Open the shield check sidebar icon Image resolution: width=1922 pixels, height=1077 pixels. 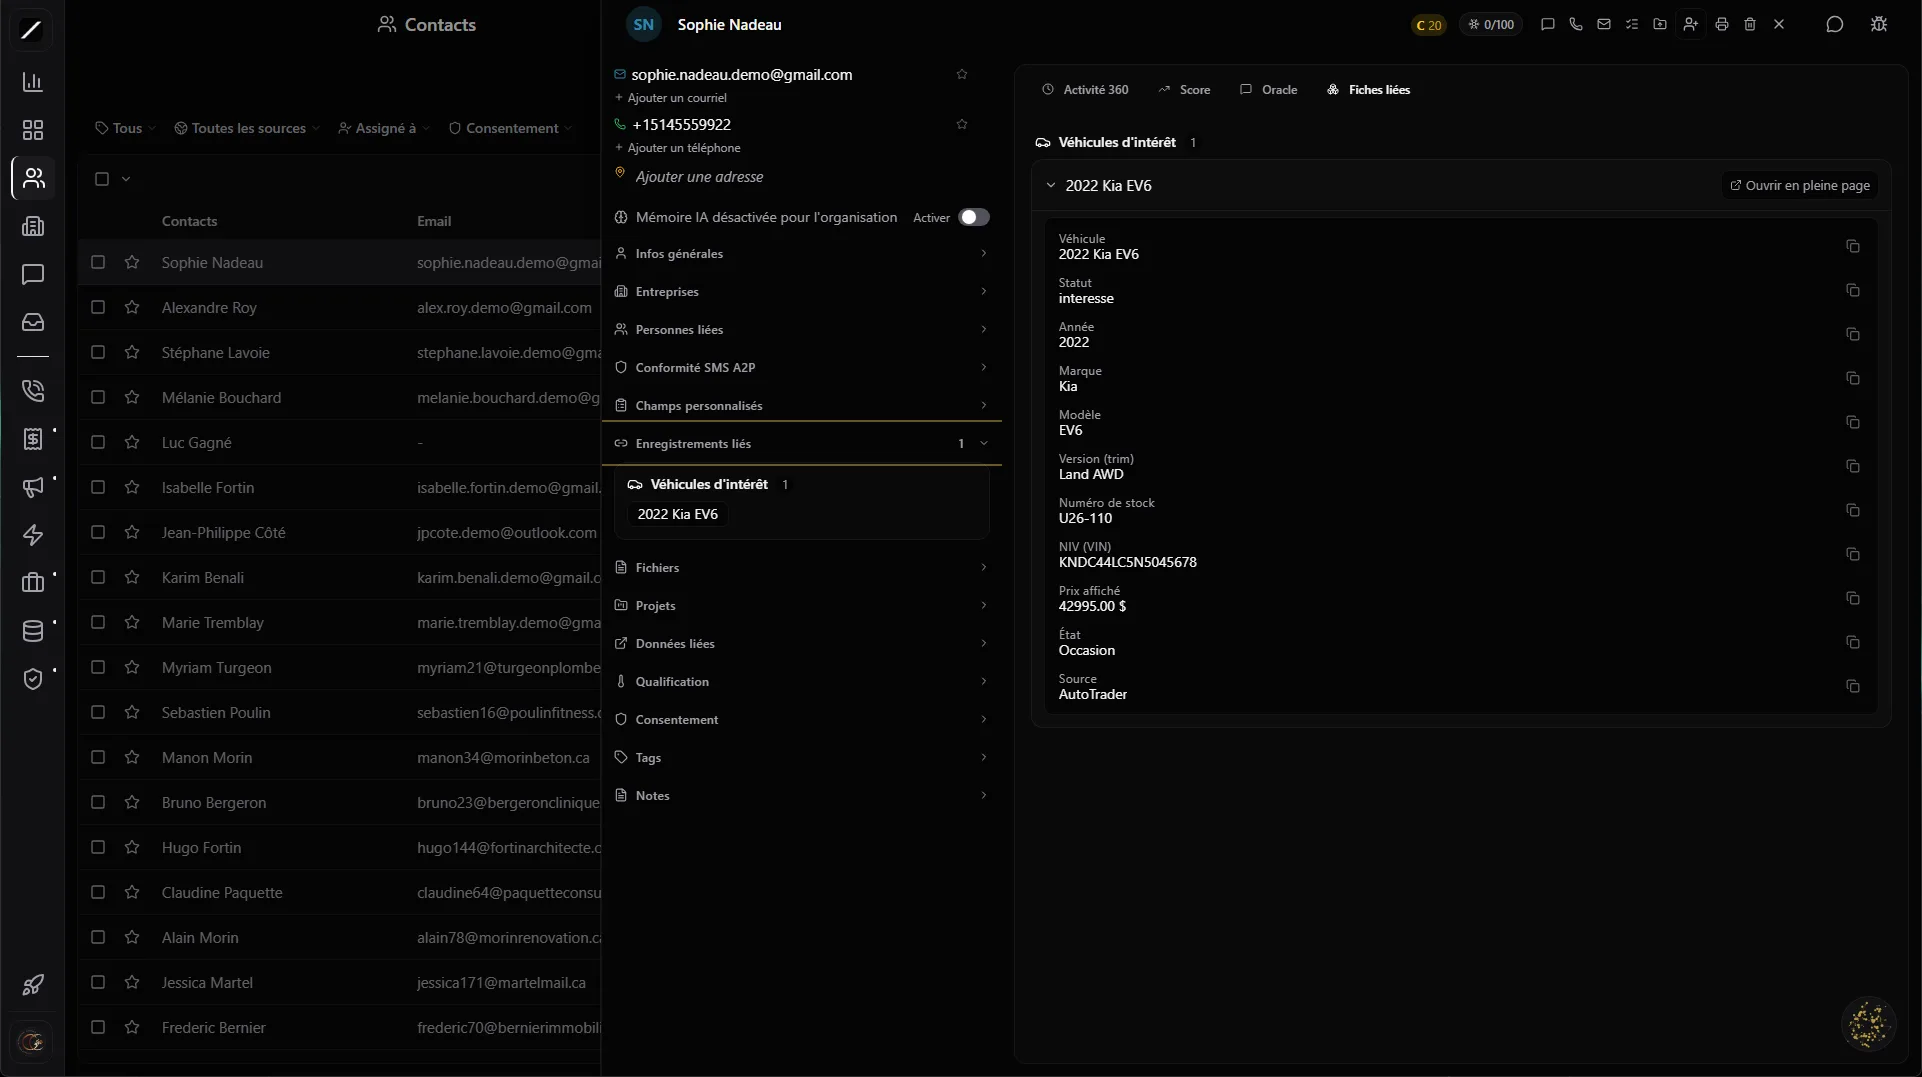tap(33, 679)
